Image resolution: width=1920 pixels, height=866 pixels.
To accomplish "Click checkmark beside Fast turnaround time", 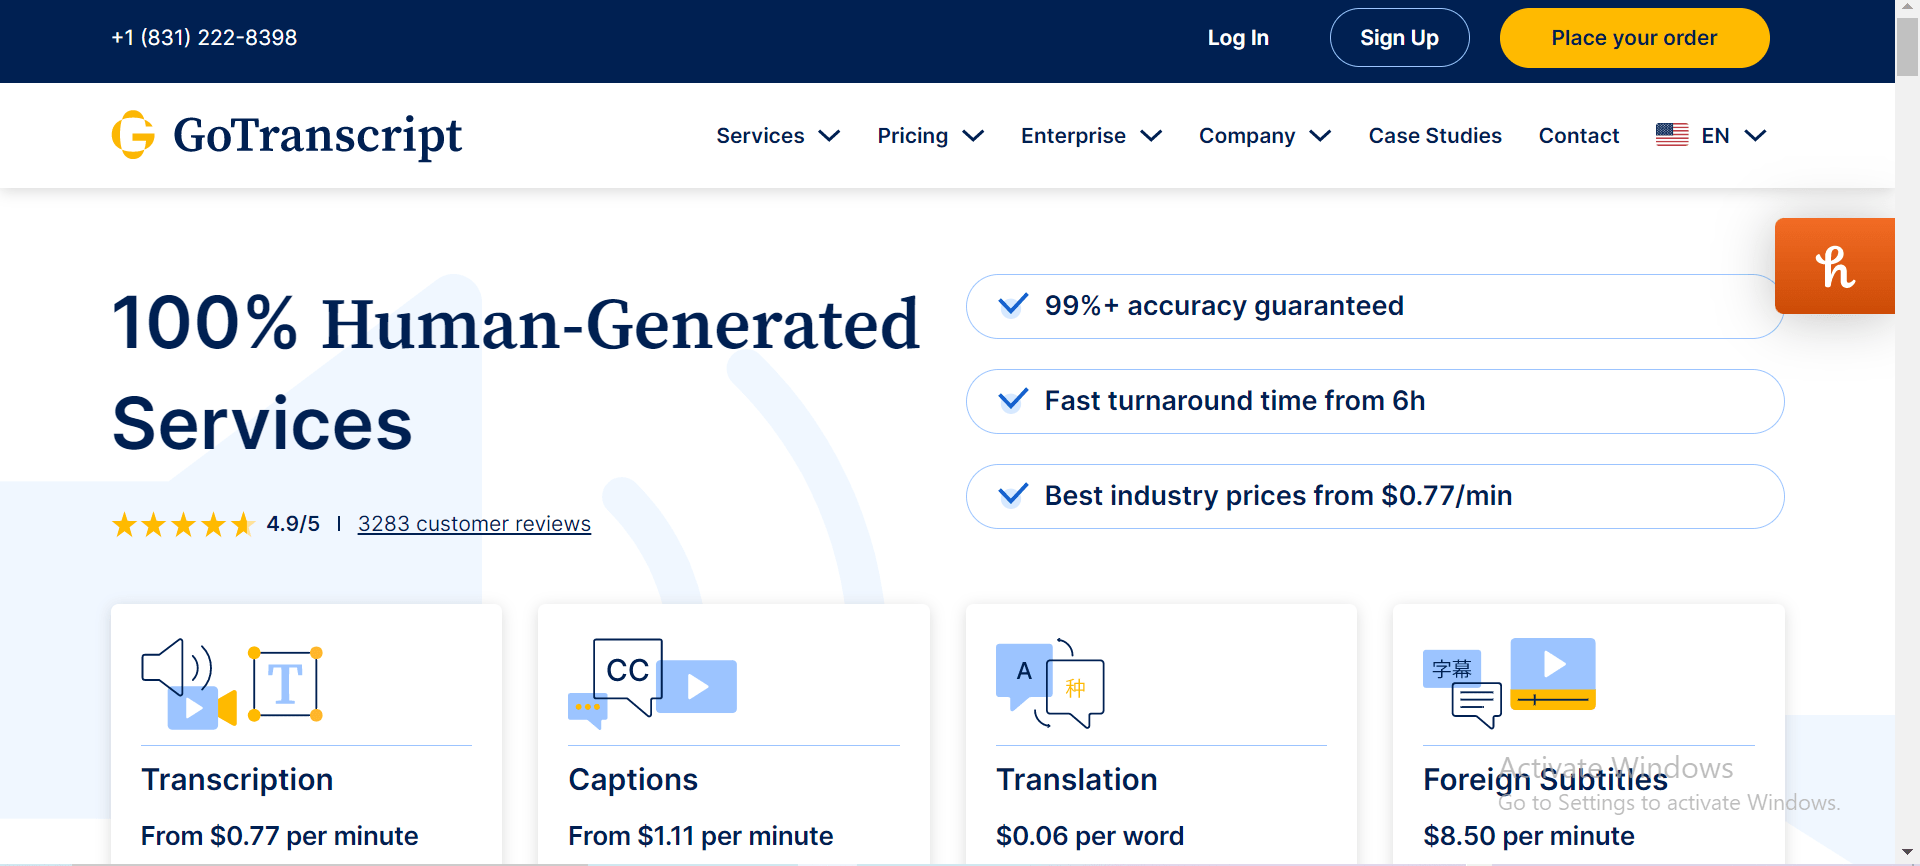I will pos(1013,400).
